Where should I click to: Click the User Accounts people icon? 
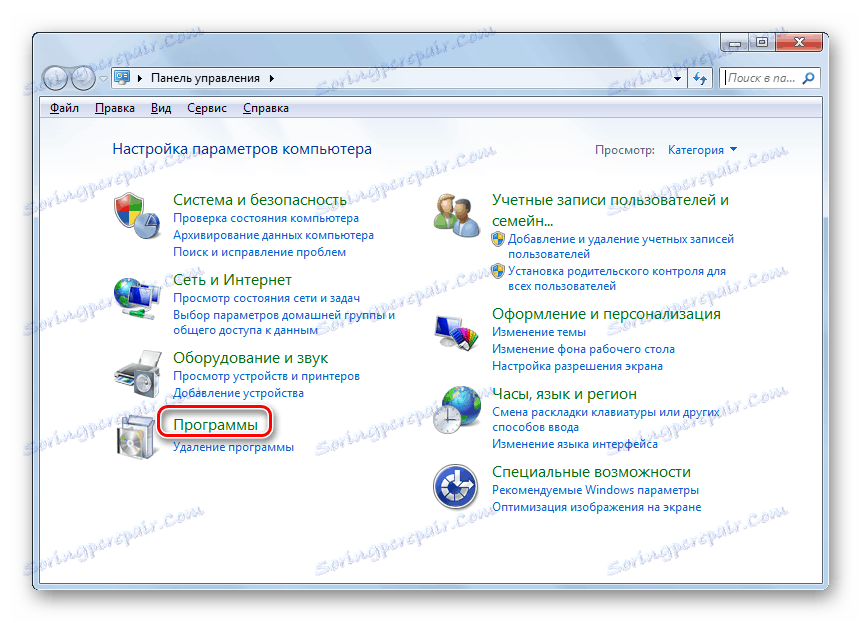456,215
